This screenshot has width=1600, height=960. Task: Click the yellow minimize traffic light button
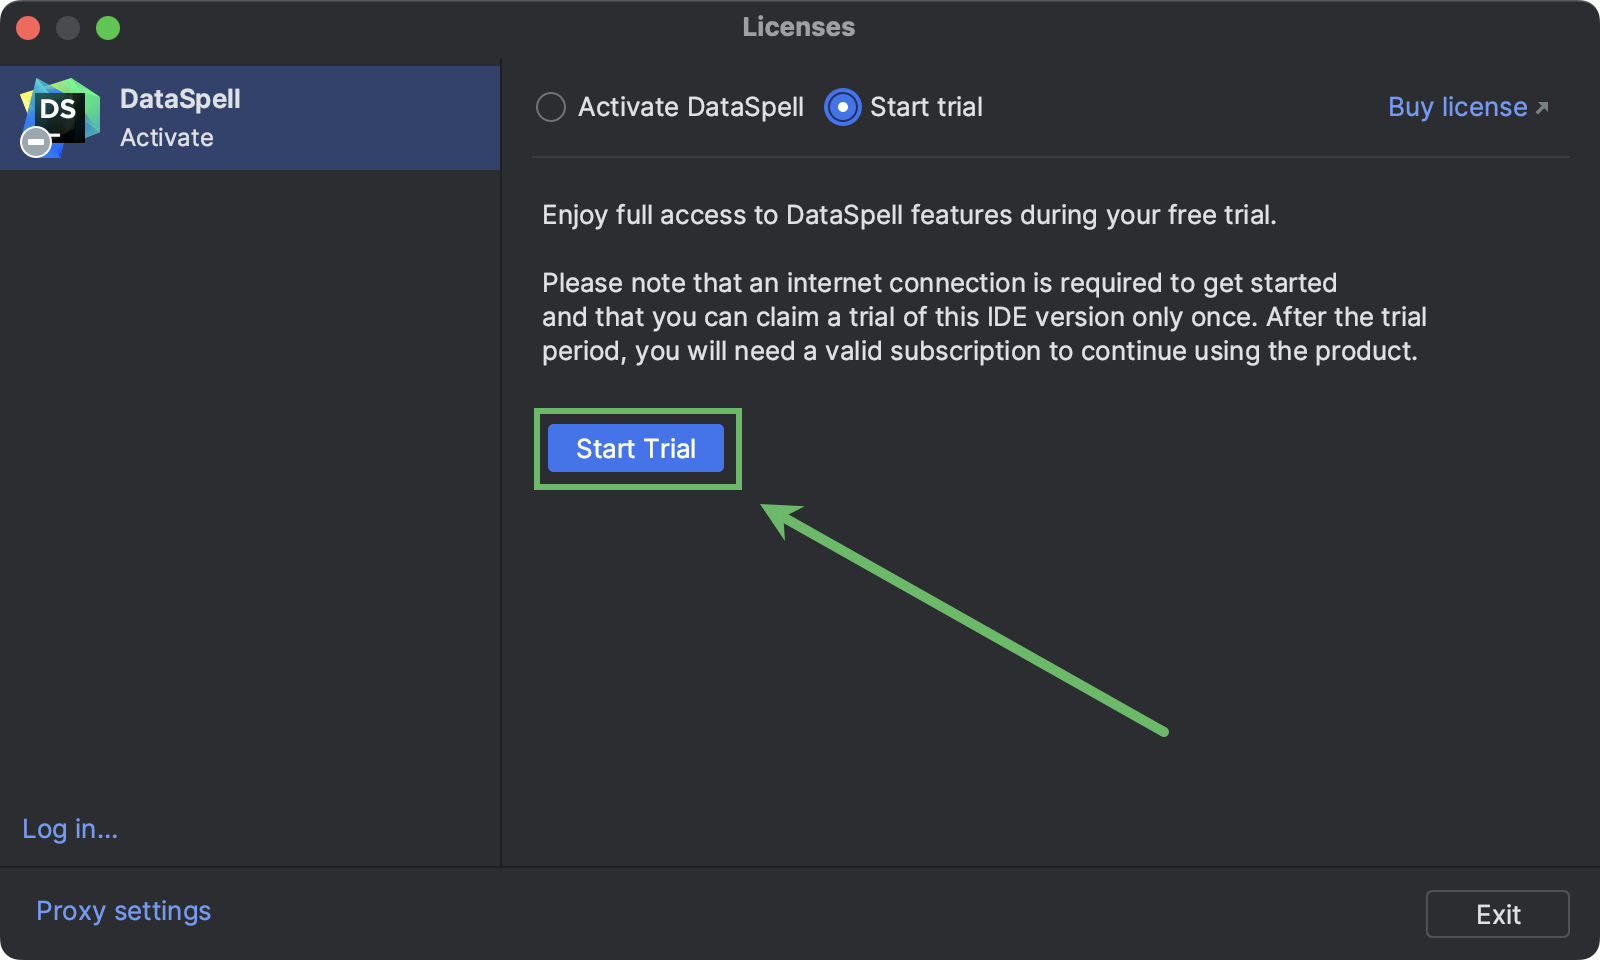point(68,27)
